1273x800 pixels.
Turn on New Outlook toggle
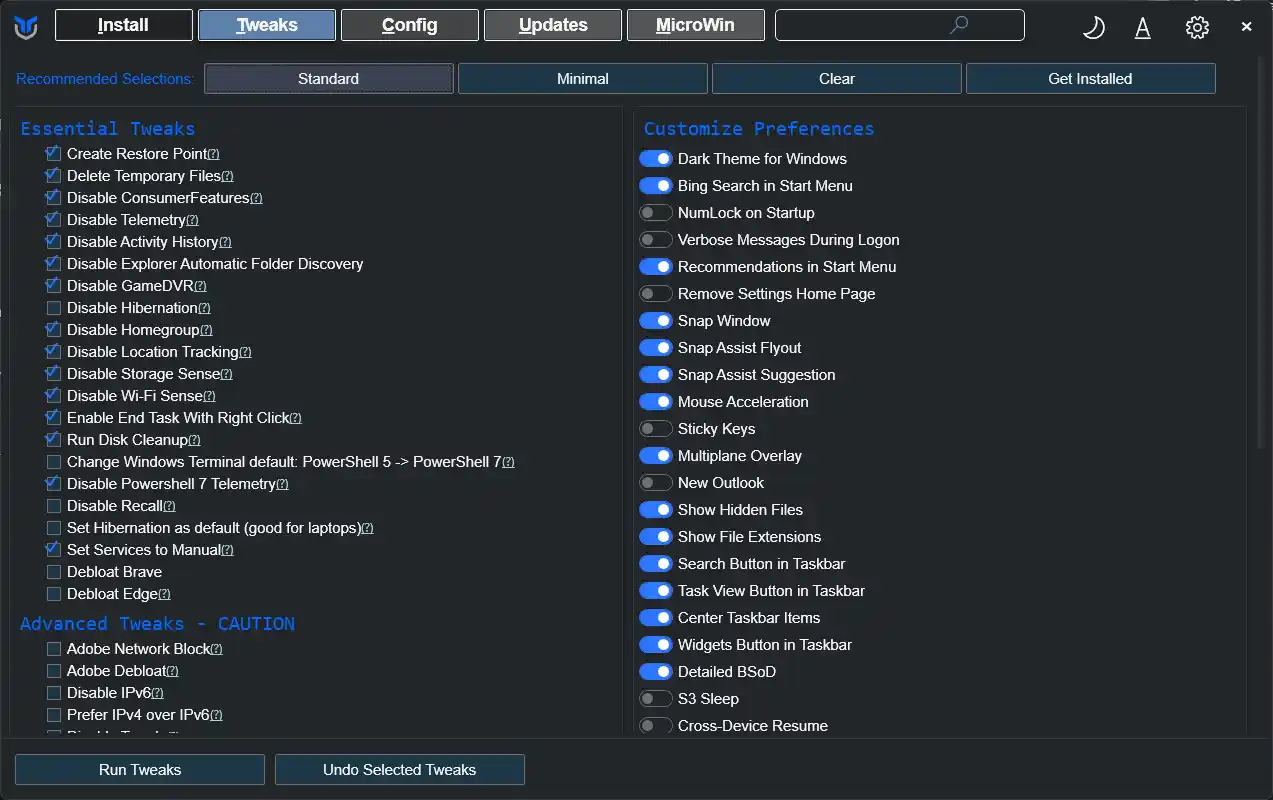pos(656,483)
